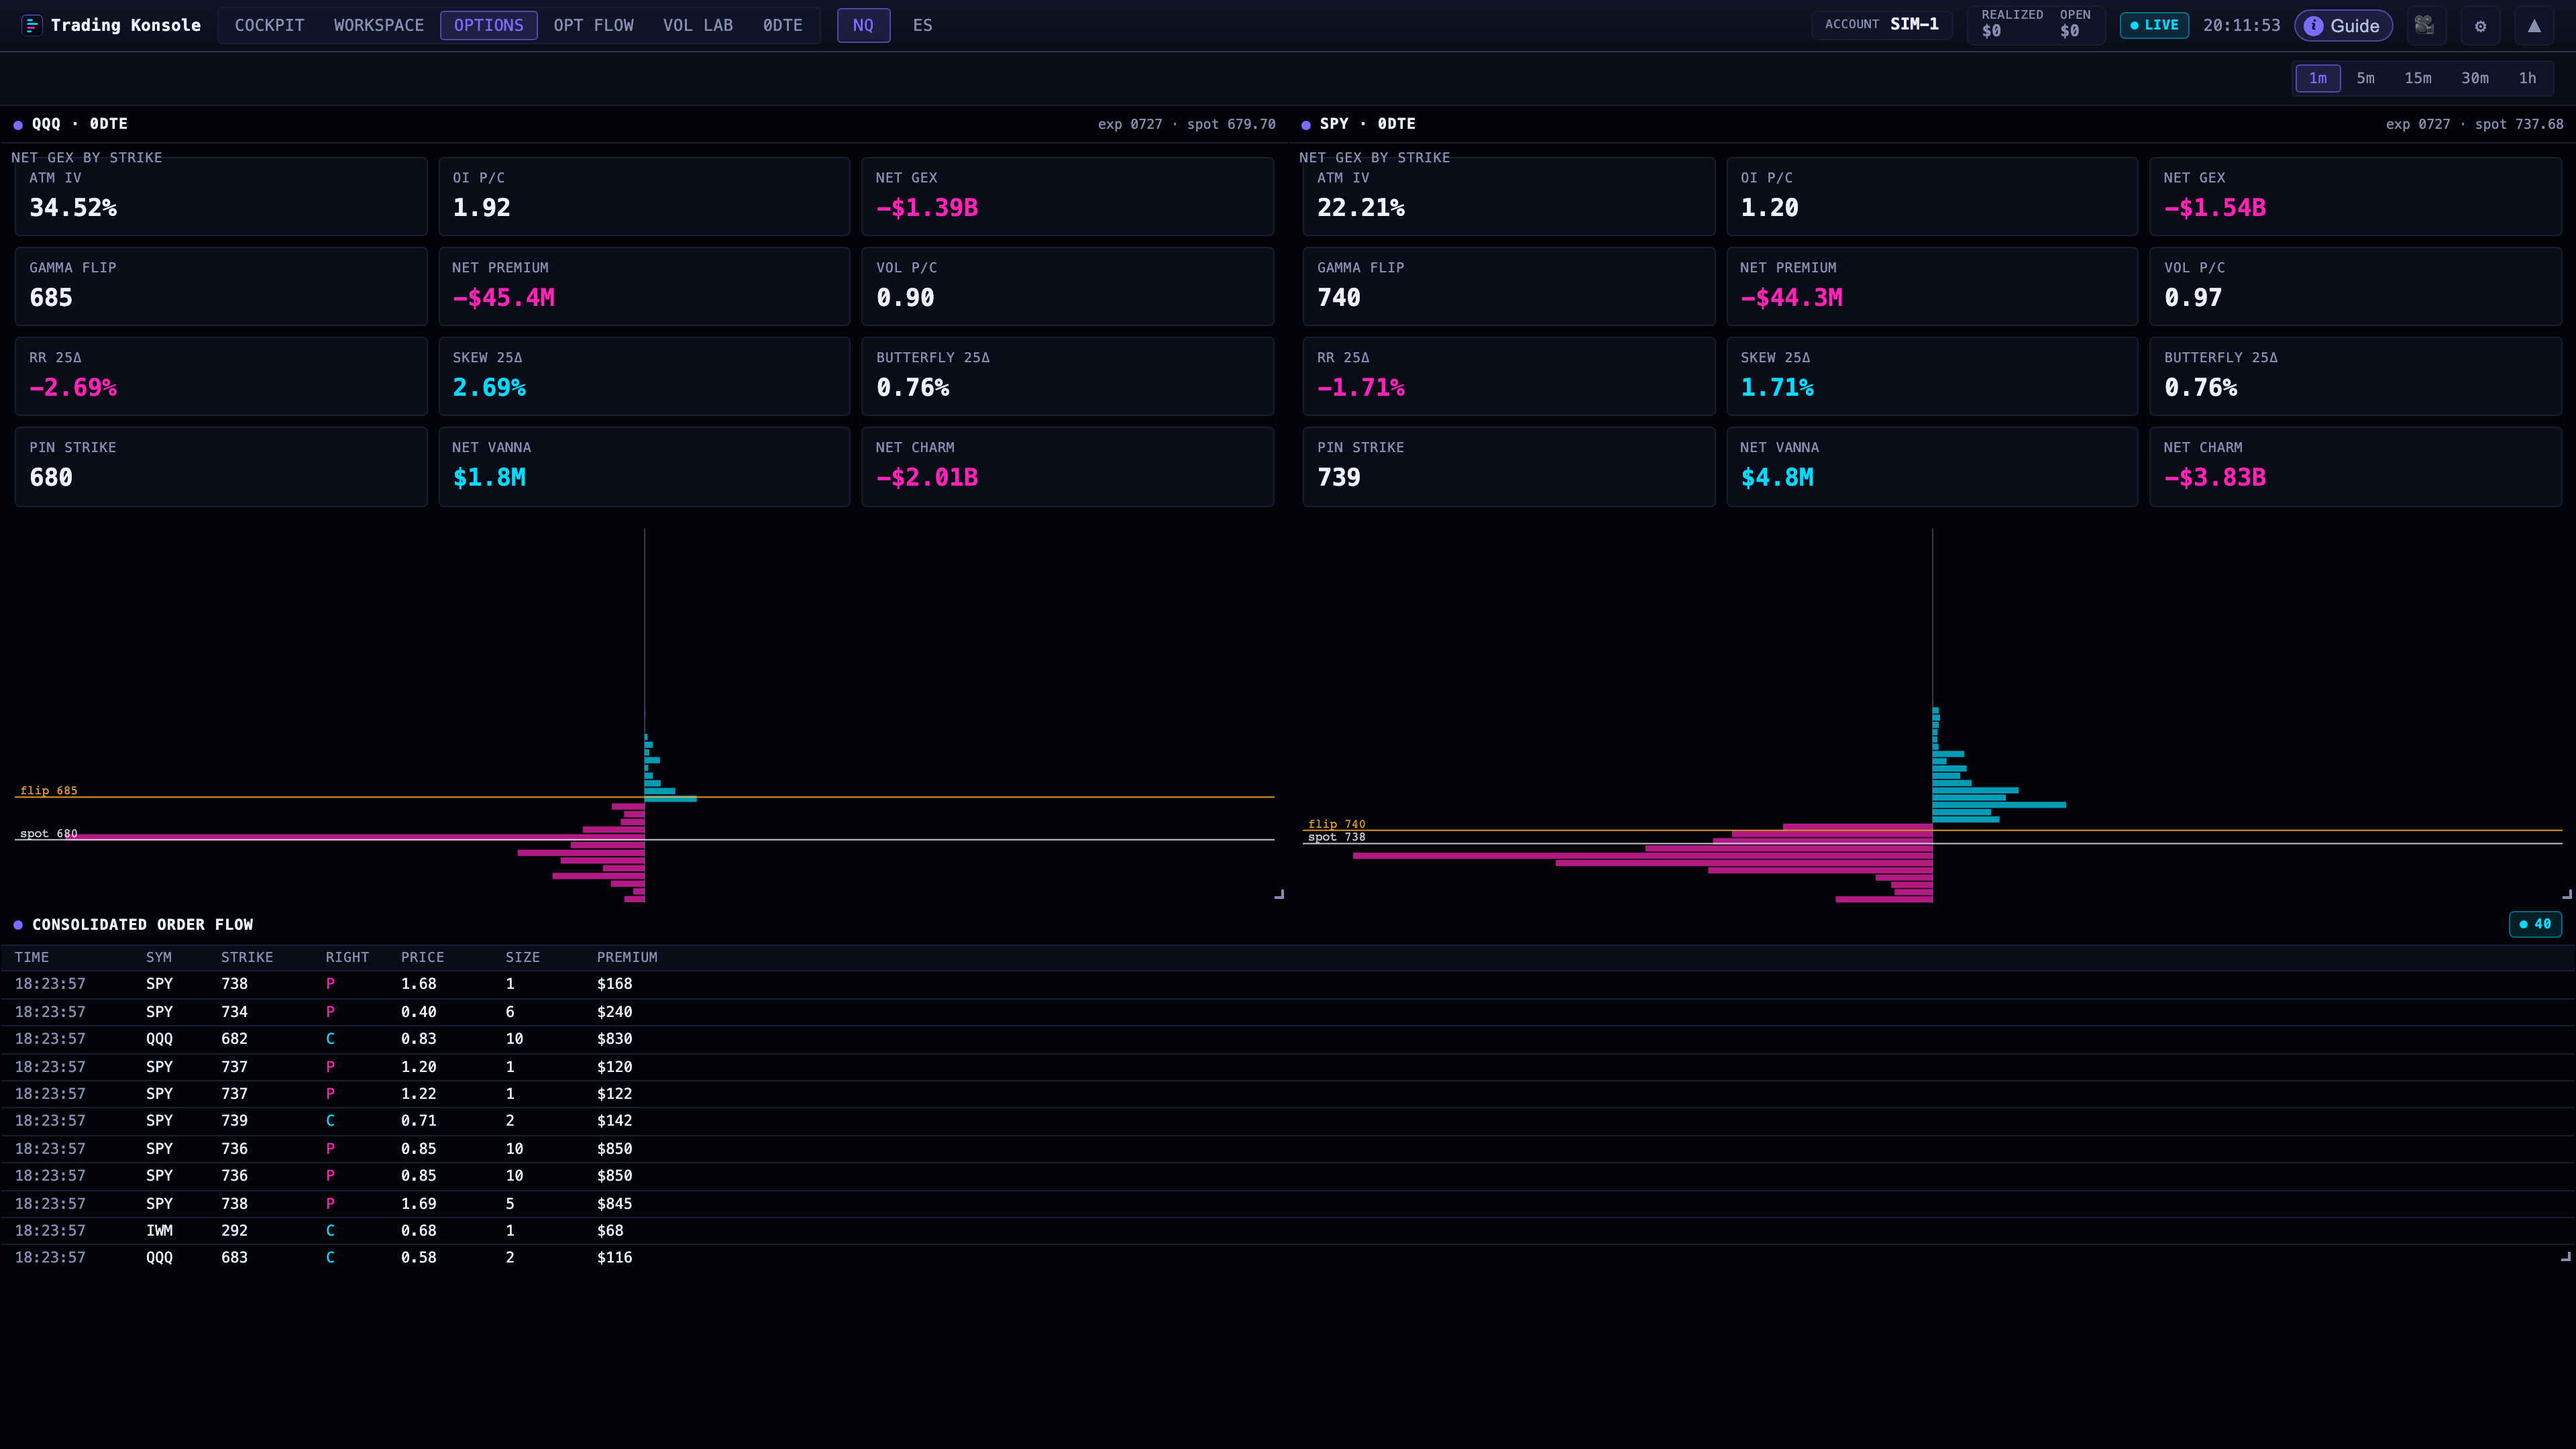Click QQQ PIN STRIKE 680 card
Image resolution: width=2576 pixels, height=1449 pixels.
click(221, 466)
